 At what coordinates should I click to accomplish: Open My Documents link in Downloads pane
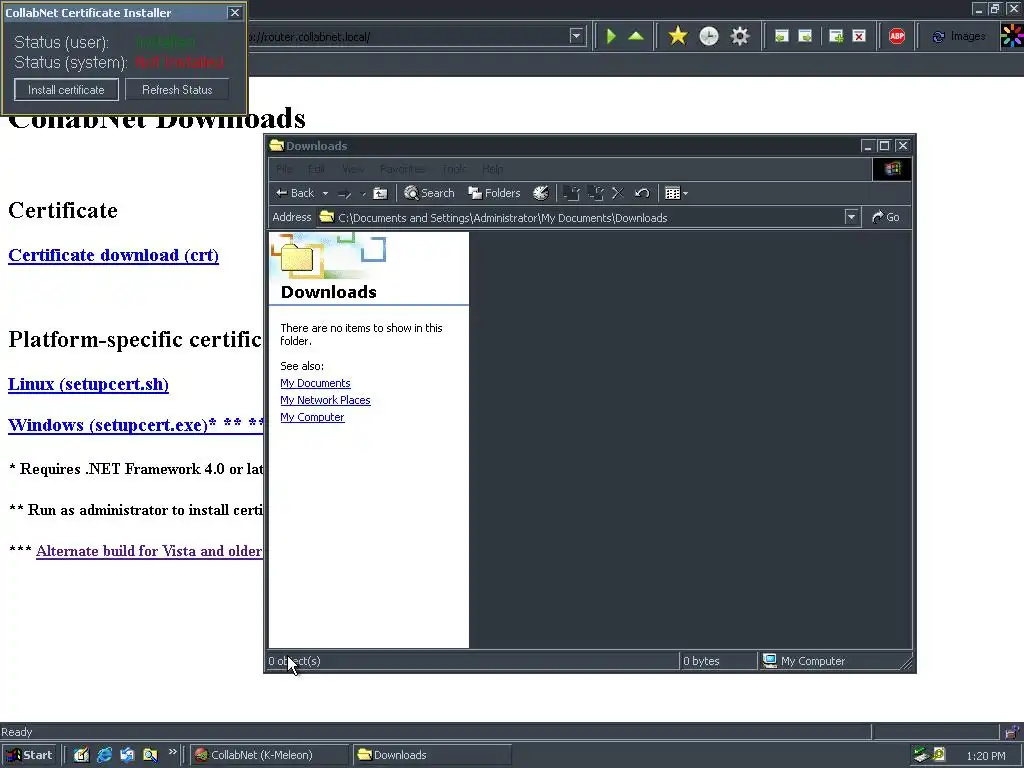(315, 383)
